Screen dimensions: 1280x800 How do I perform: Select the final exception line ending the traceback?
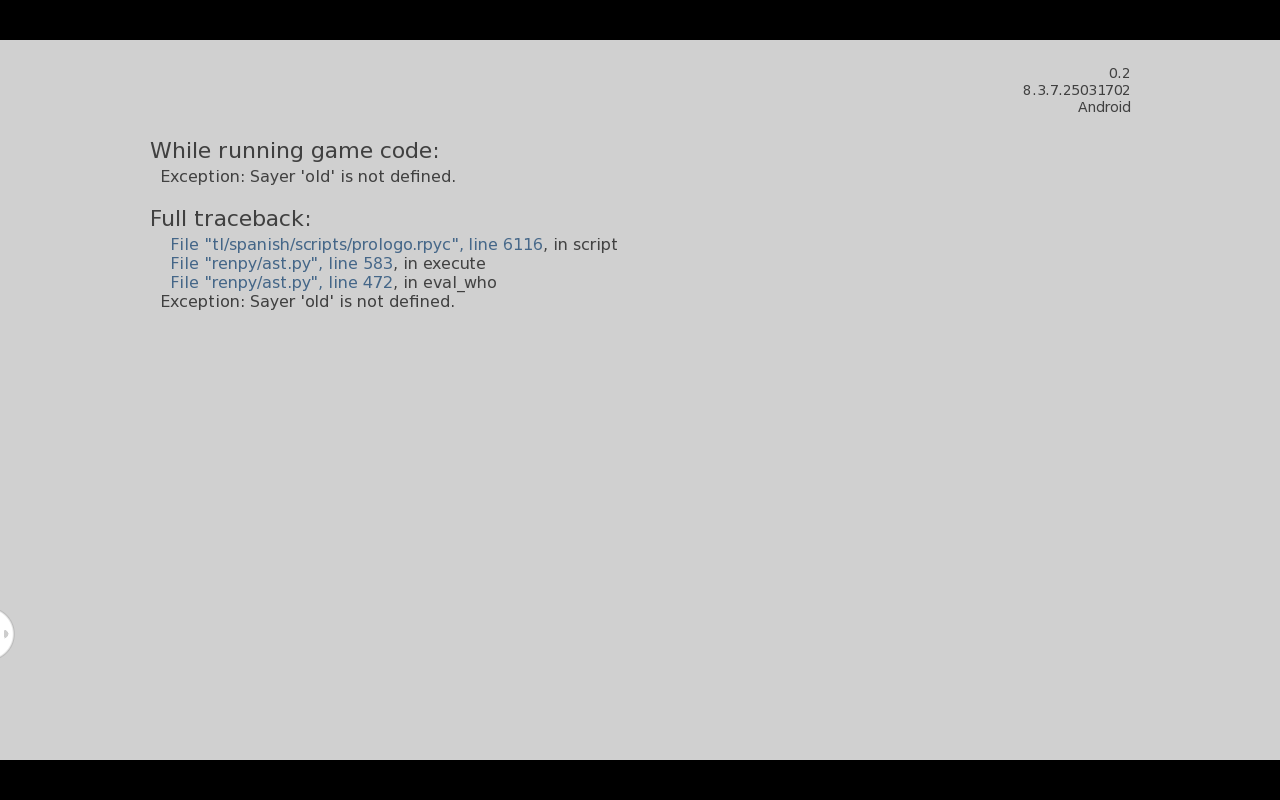[307, 302]
